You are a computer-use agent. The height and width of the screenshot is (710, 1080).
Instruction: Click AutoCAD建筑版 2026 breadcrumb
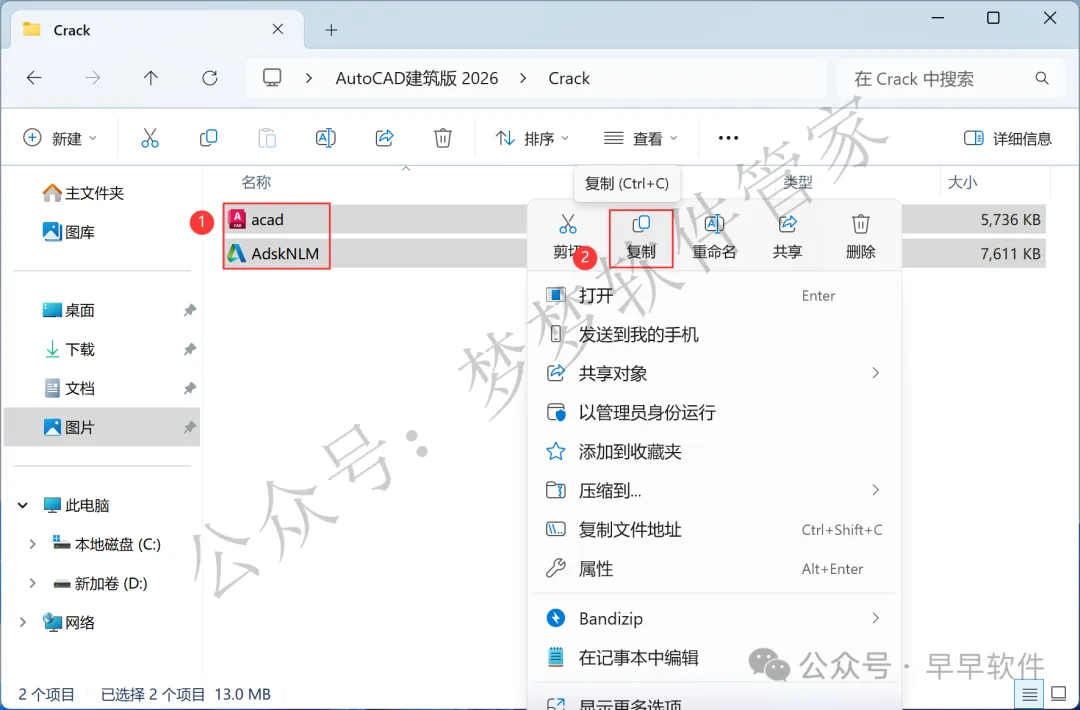pyautogui.click(x=417, y=79)
